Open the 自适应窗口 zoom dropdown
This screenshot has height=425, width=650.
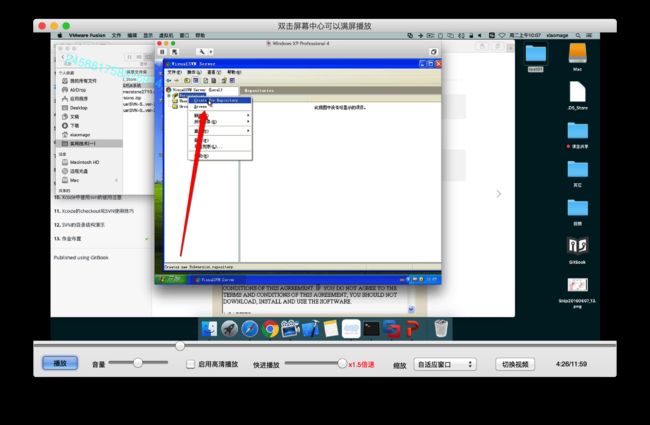click(445, 364)
